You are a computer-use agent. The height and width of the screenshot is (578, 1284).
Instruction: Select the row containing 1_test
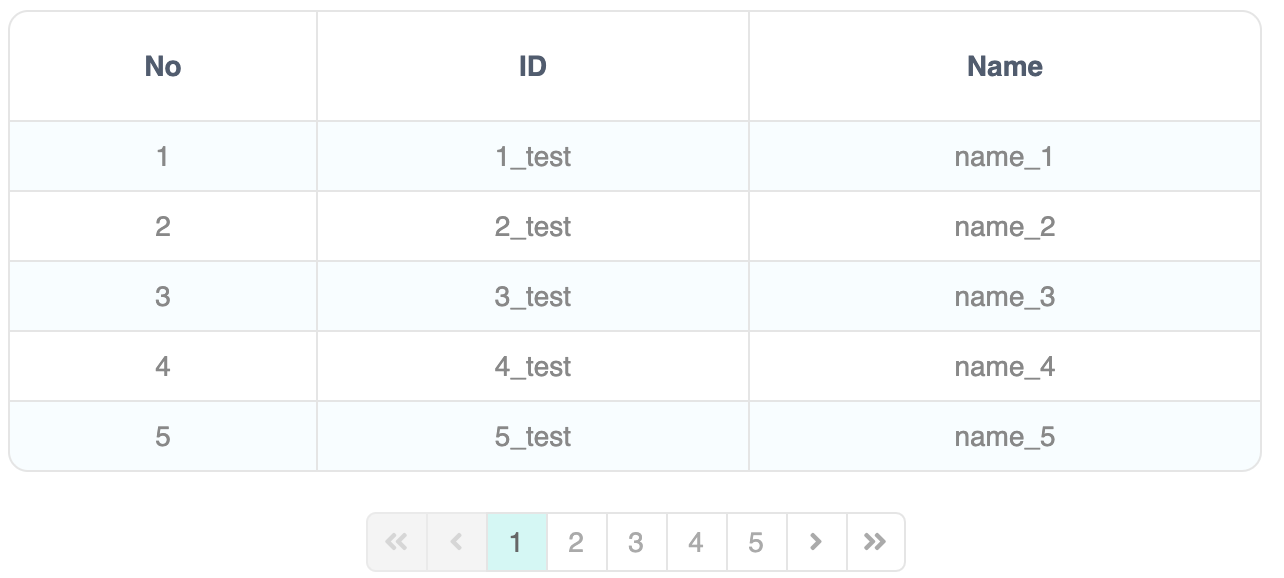click(533, 156)
